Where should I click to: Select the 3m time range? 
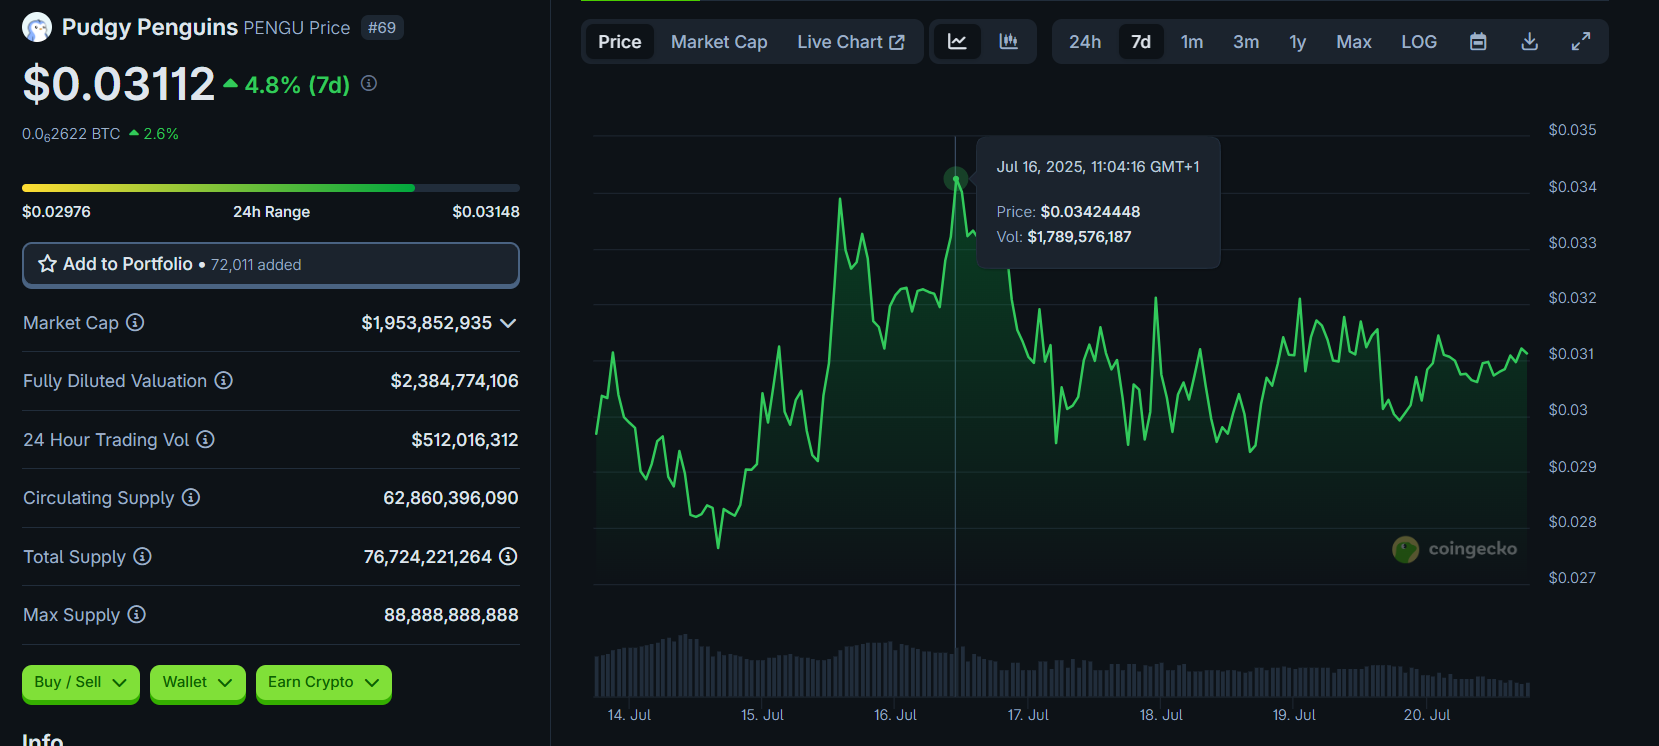point(1246,42)
